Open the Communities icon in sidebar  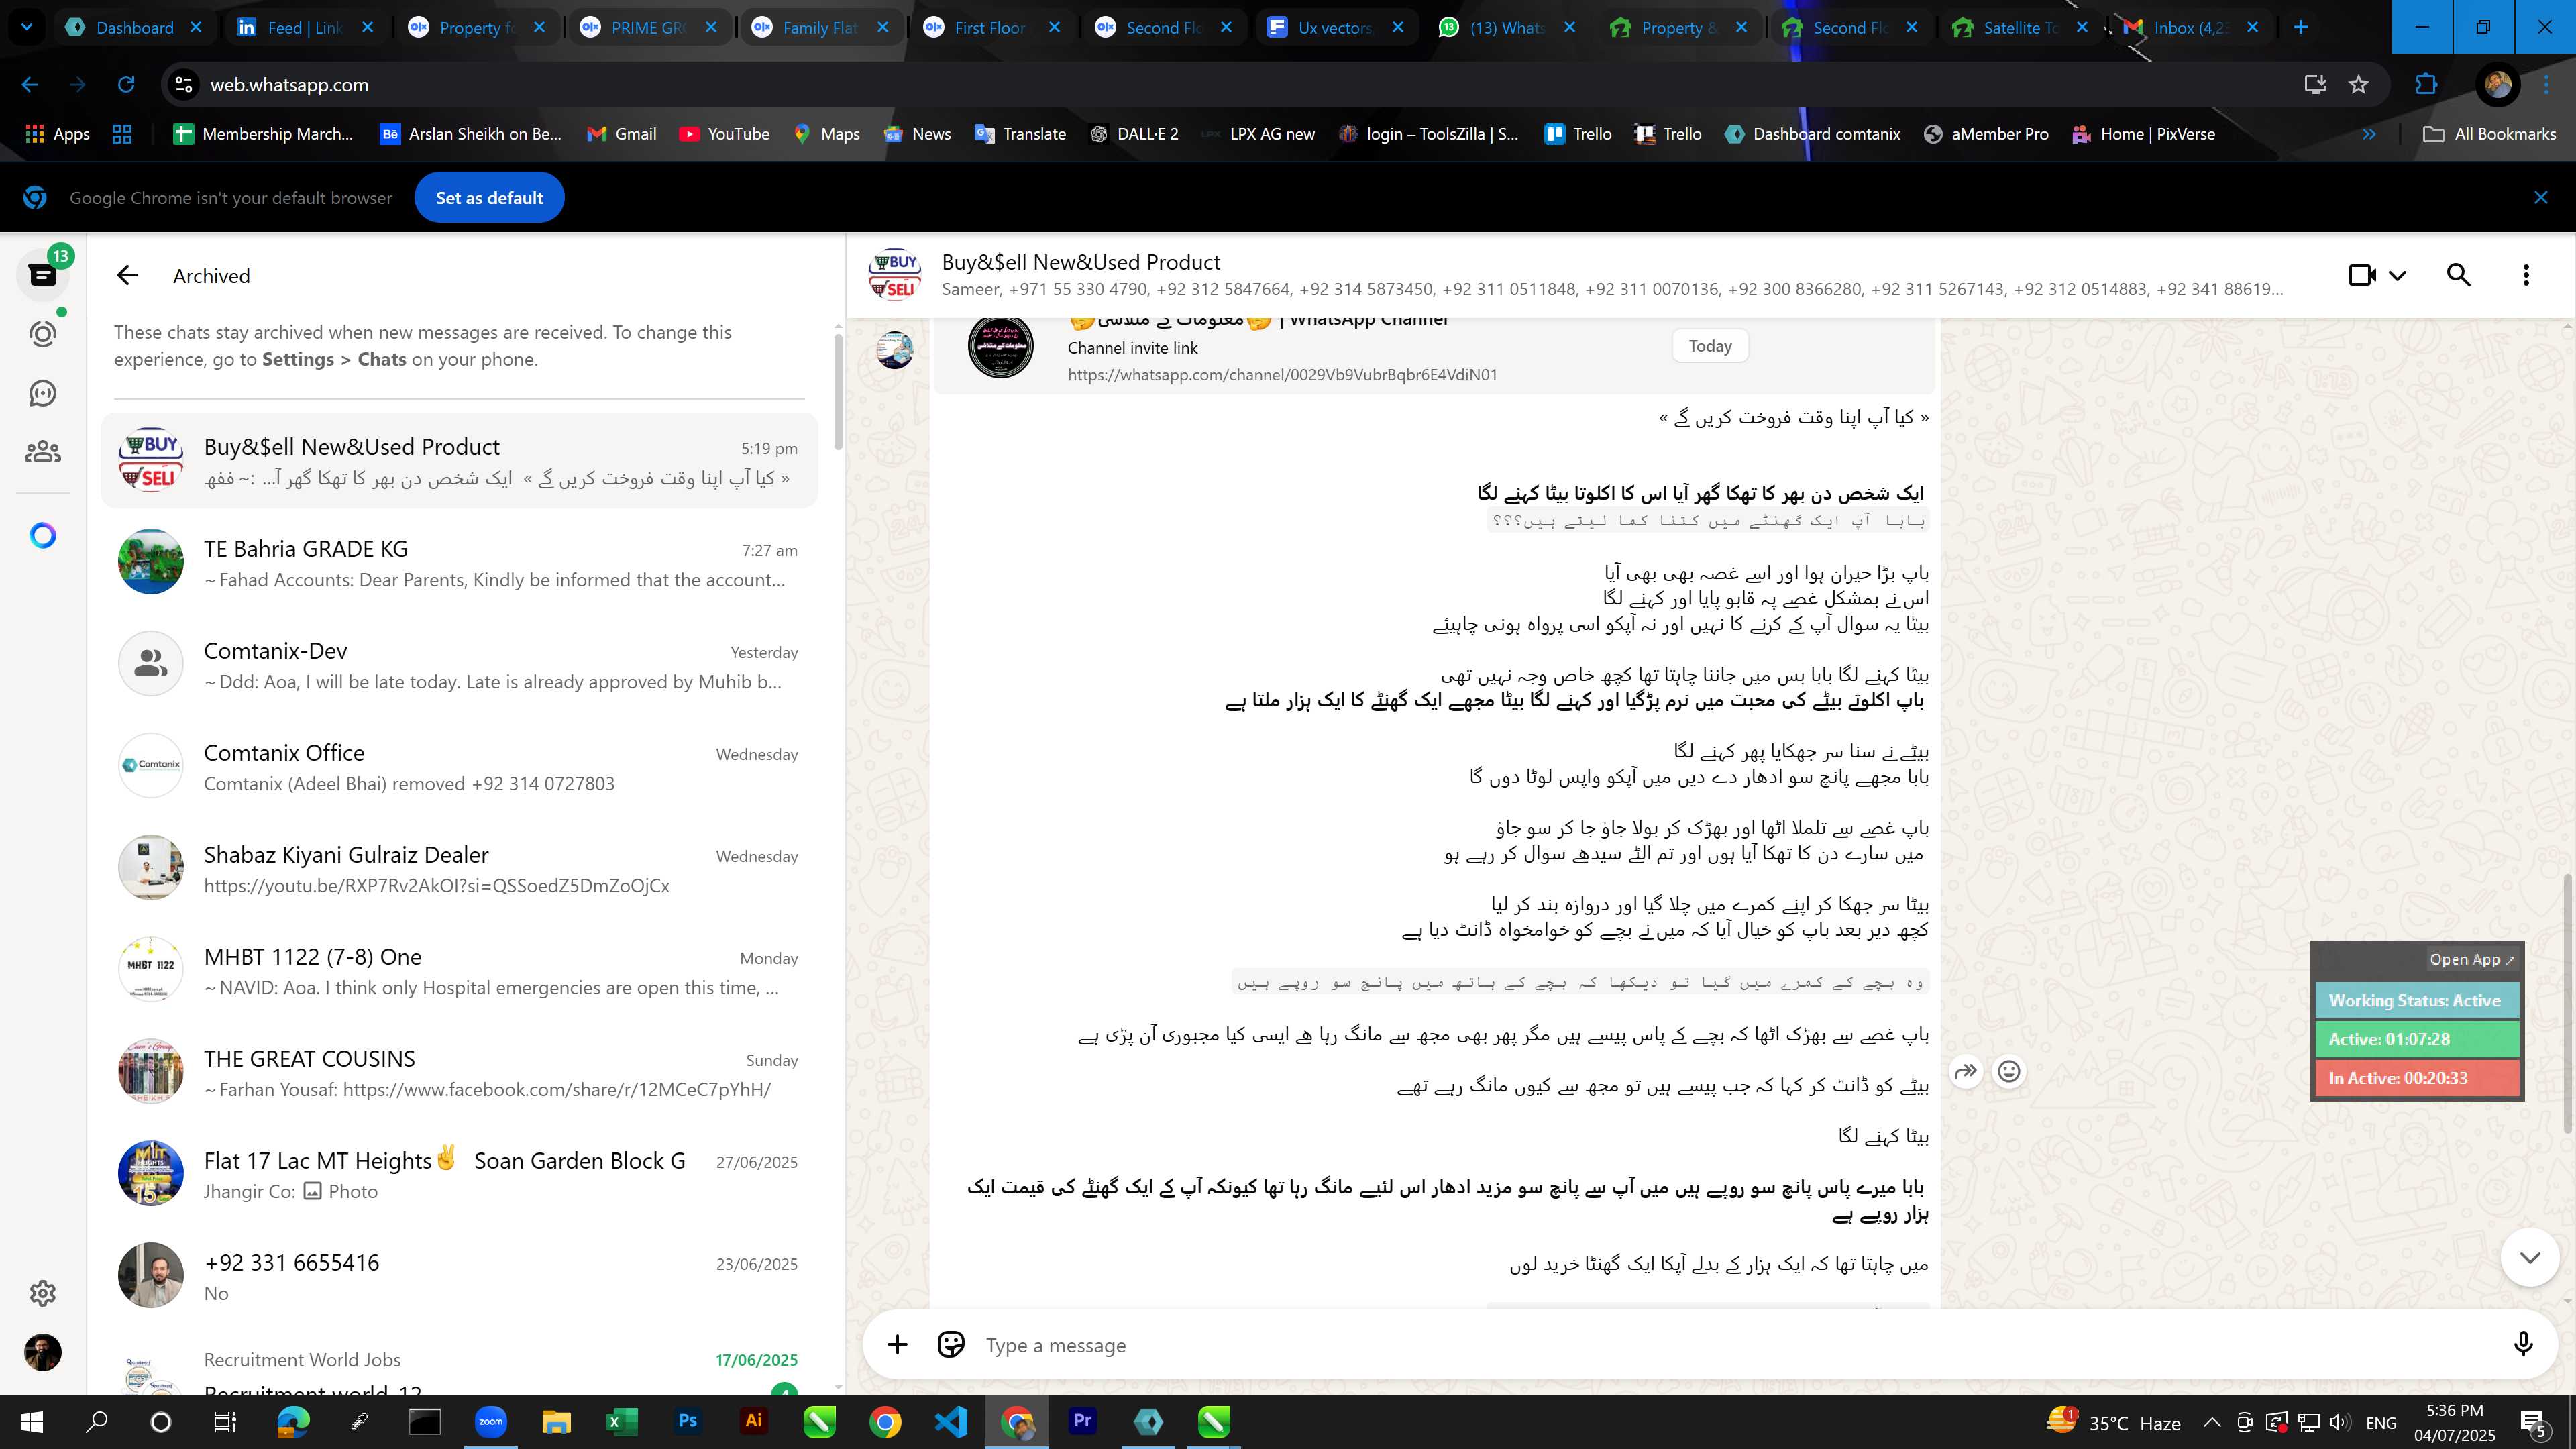coord(42,452)
